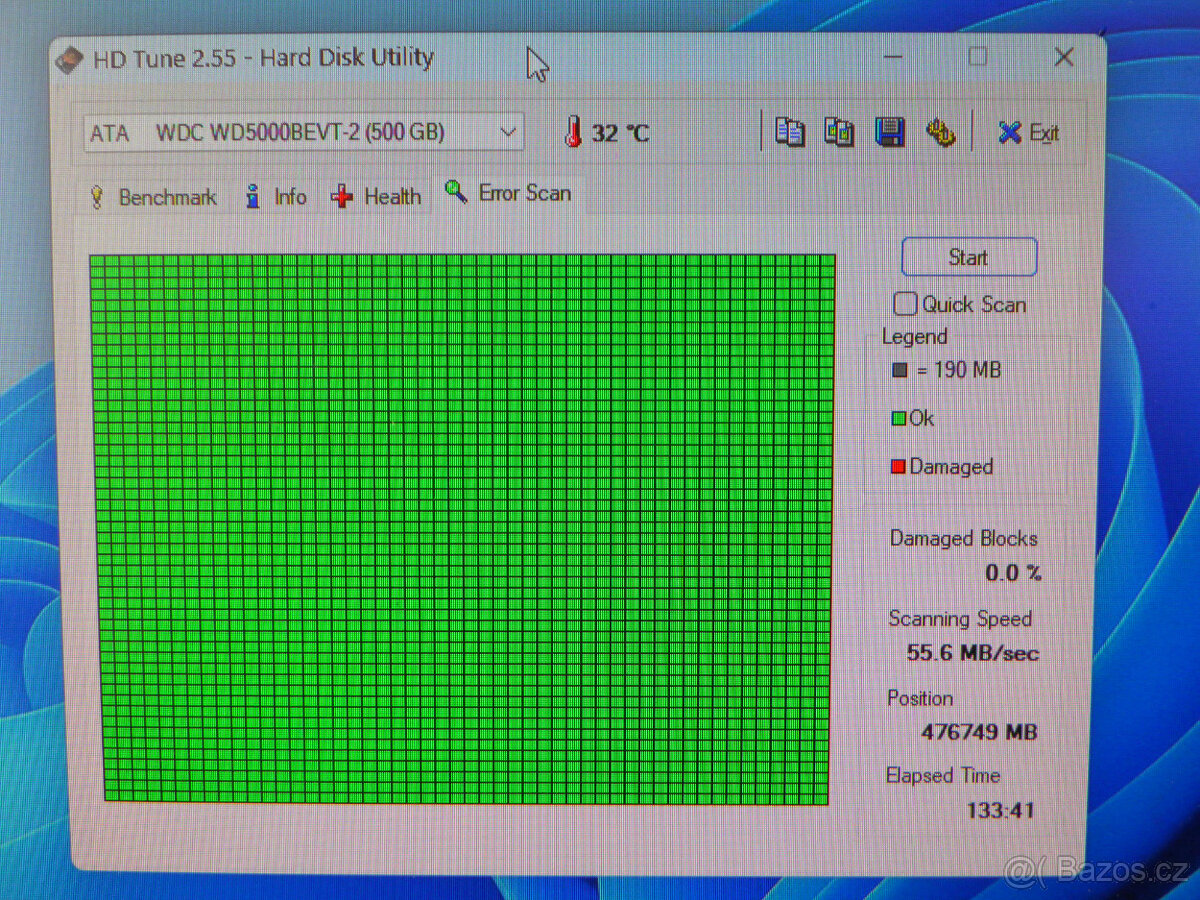Click the red Damaged legend square
Viewport: 1200px width, 900px height.
[896, 466]
